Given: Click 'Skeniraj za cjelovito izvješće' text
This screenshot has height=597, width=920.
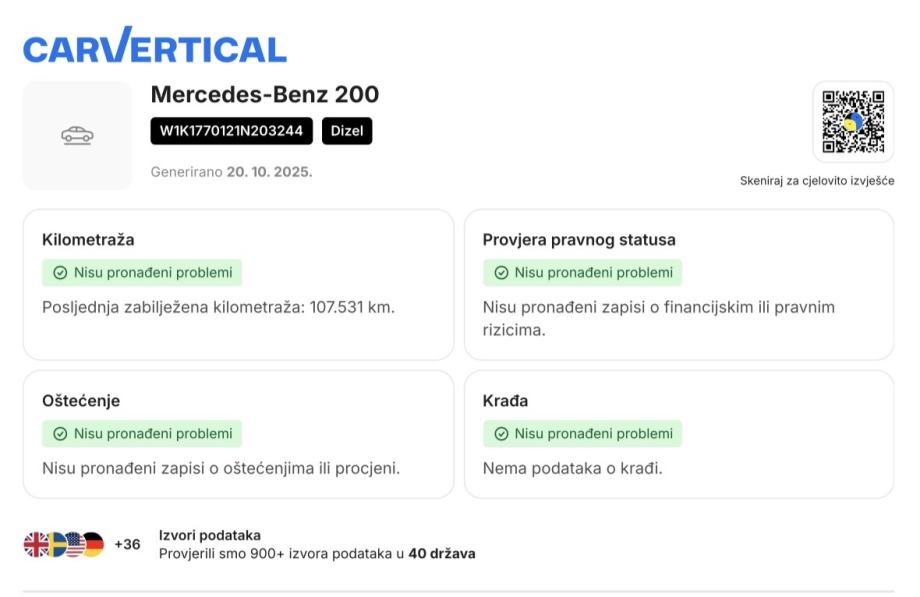Looking at the screenshot, I should pyautogui.click(x=816, y=181).
